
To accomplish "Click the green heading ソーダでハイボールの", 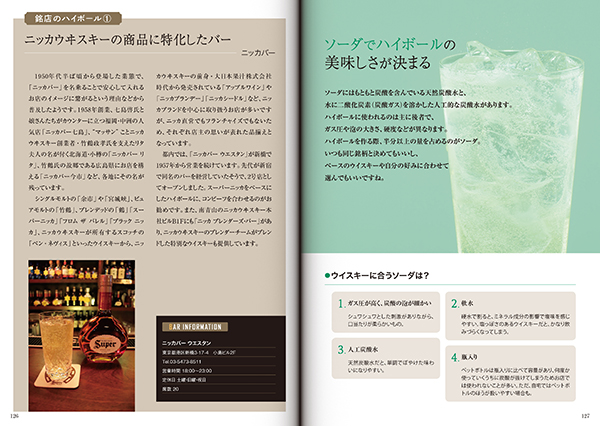I will click(x=390, y=45).
